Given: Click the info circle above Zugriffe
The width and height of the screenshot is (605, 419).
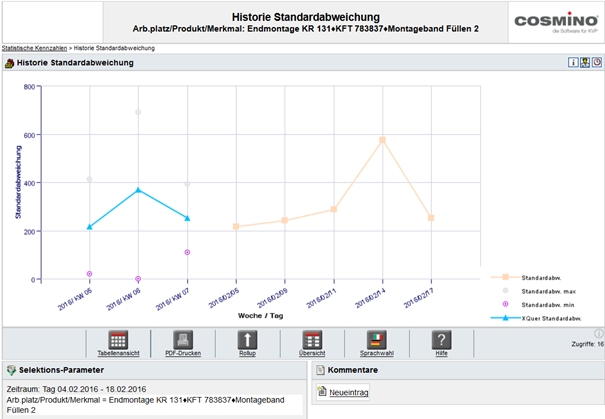Looking at the screenshot, I should 598,333.
